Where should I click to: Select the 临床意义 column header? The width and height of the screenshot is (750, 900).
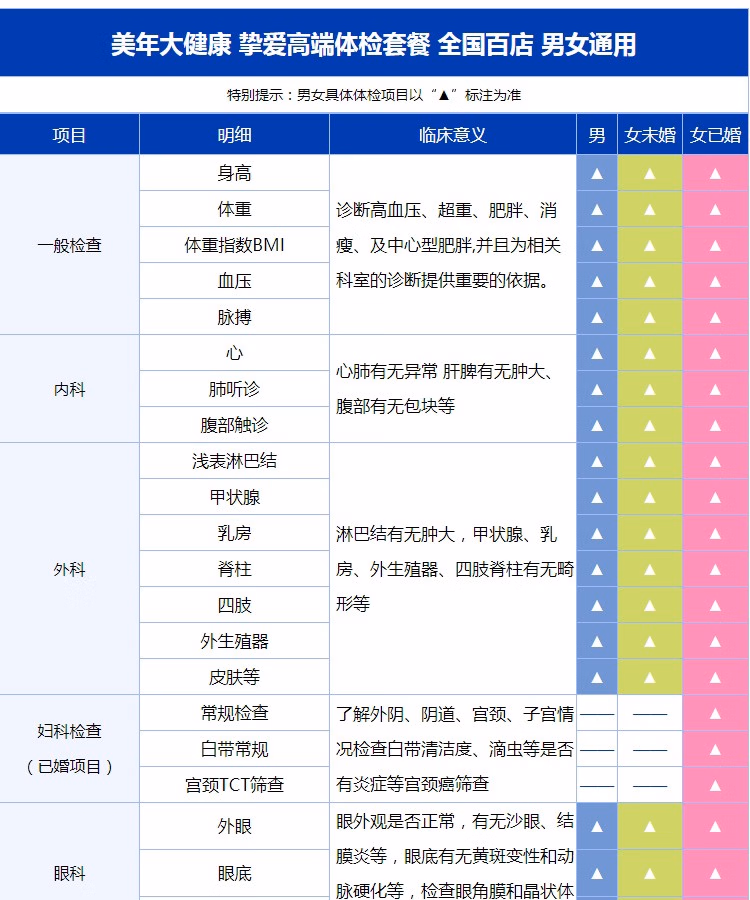click(x=453, y=135)
